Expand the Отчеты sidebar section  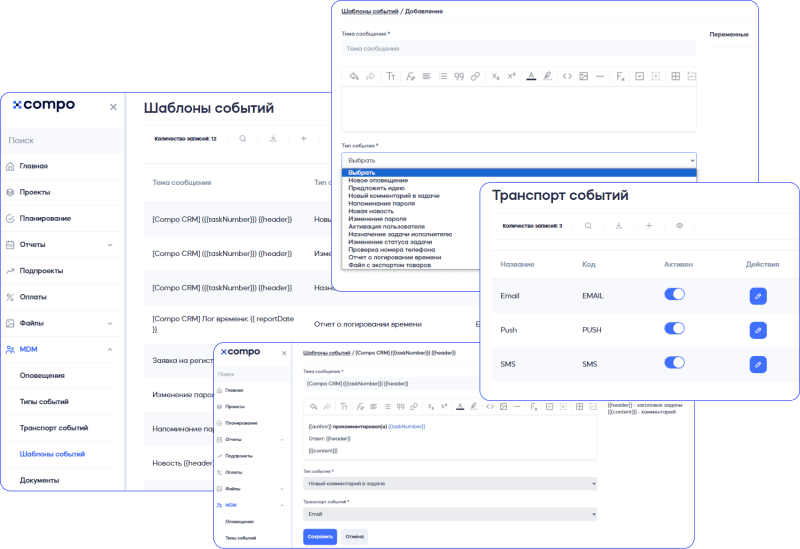(x=109, y=244)
